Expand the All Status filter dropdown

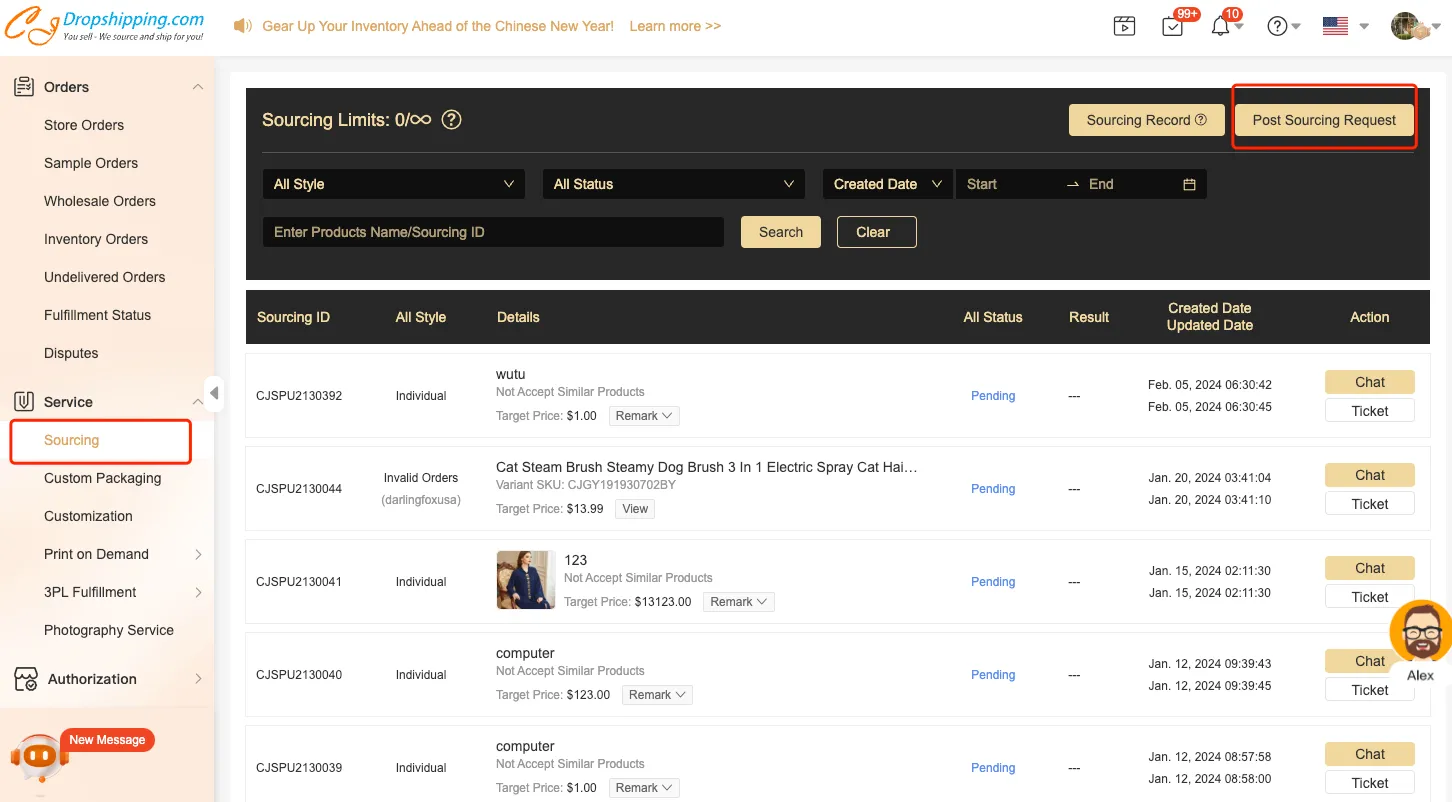click(x=673, y=184)
